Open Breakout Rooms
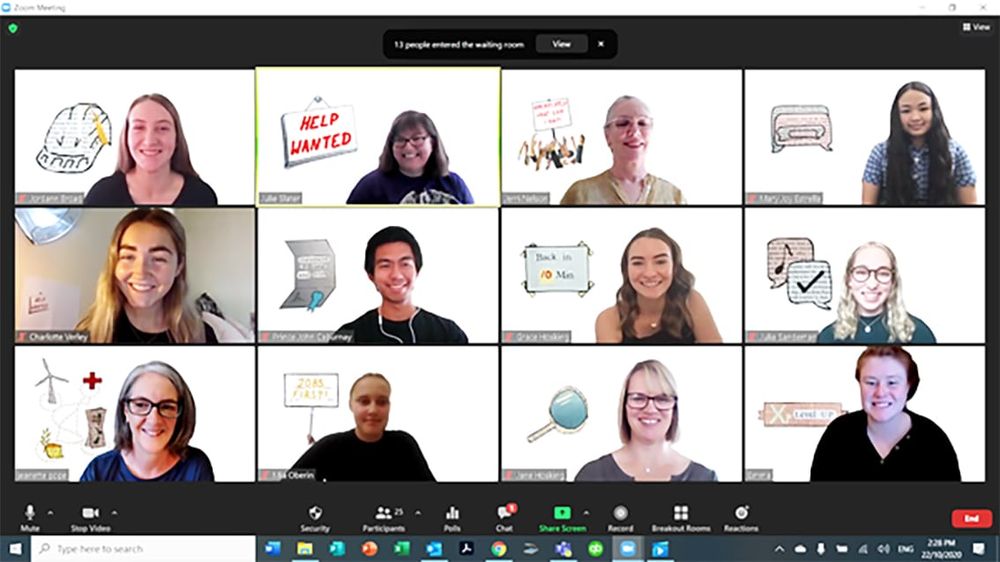Image resolution: width=1000 pixels, height=562 pixels. (680, 518)
